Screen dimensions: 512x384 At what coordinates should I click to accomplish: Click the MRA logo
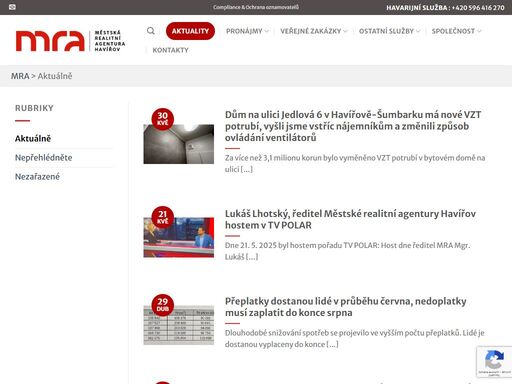70,41
